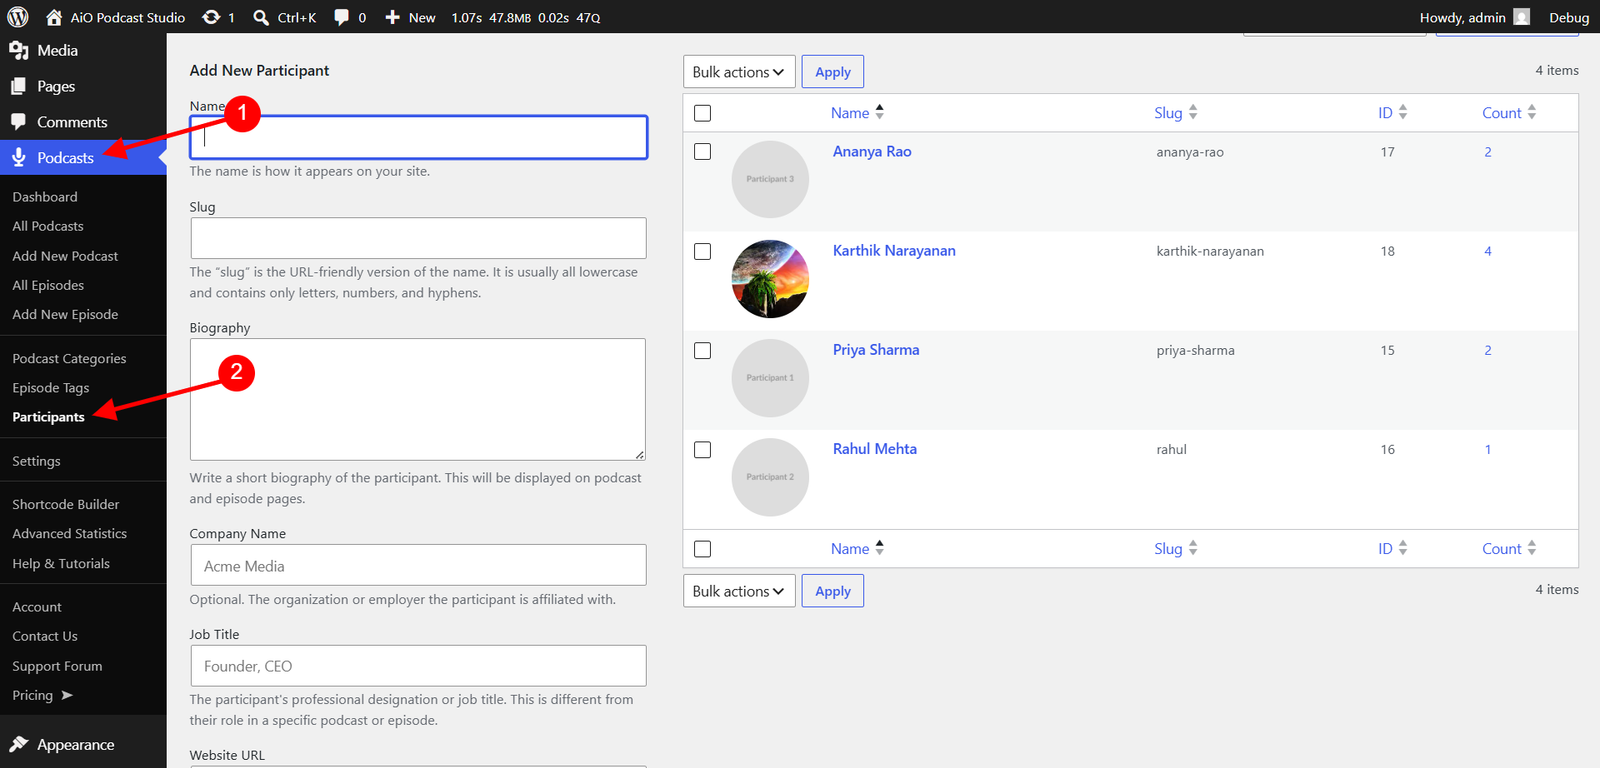Screen dimensions: 1600x768
Task: Click the top Apply button
Action: coord(833,72)
